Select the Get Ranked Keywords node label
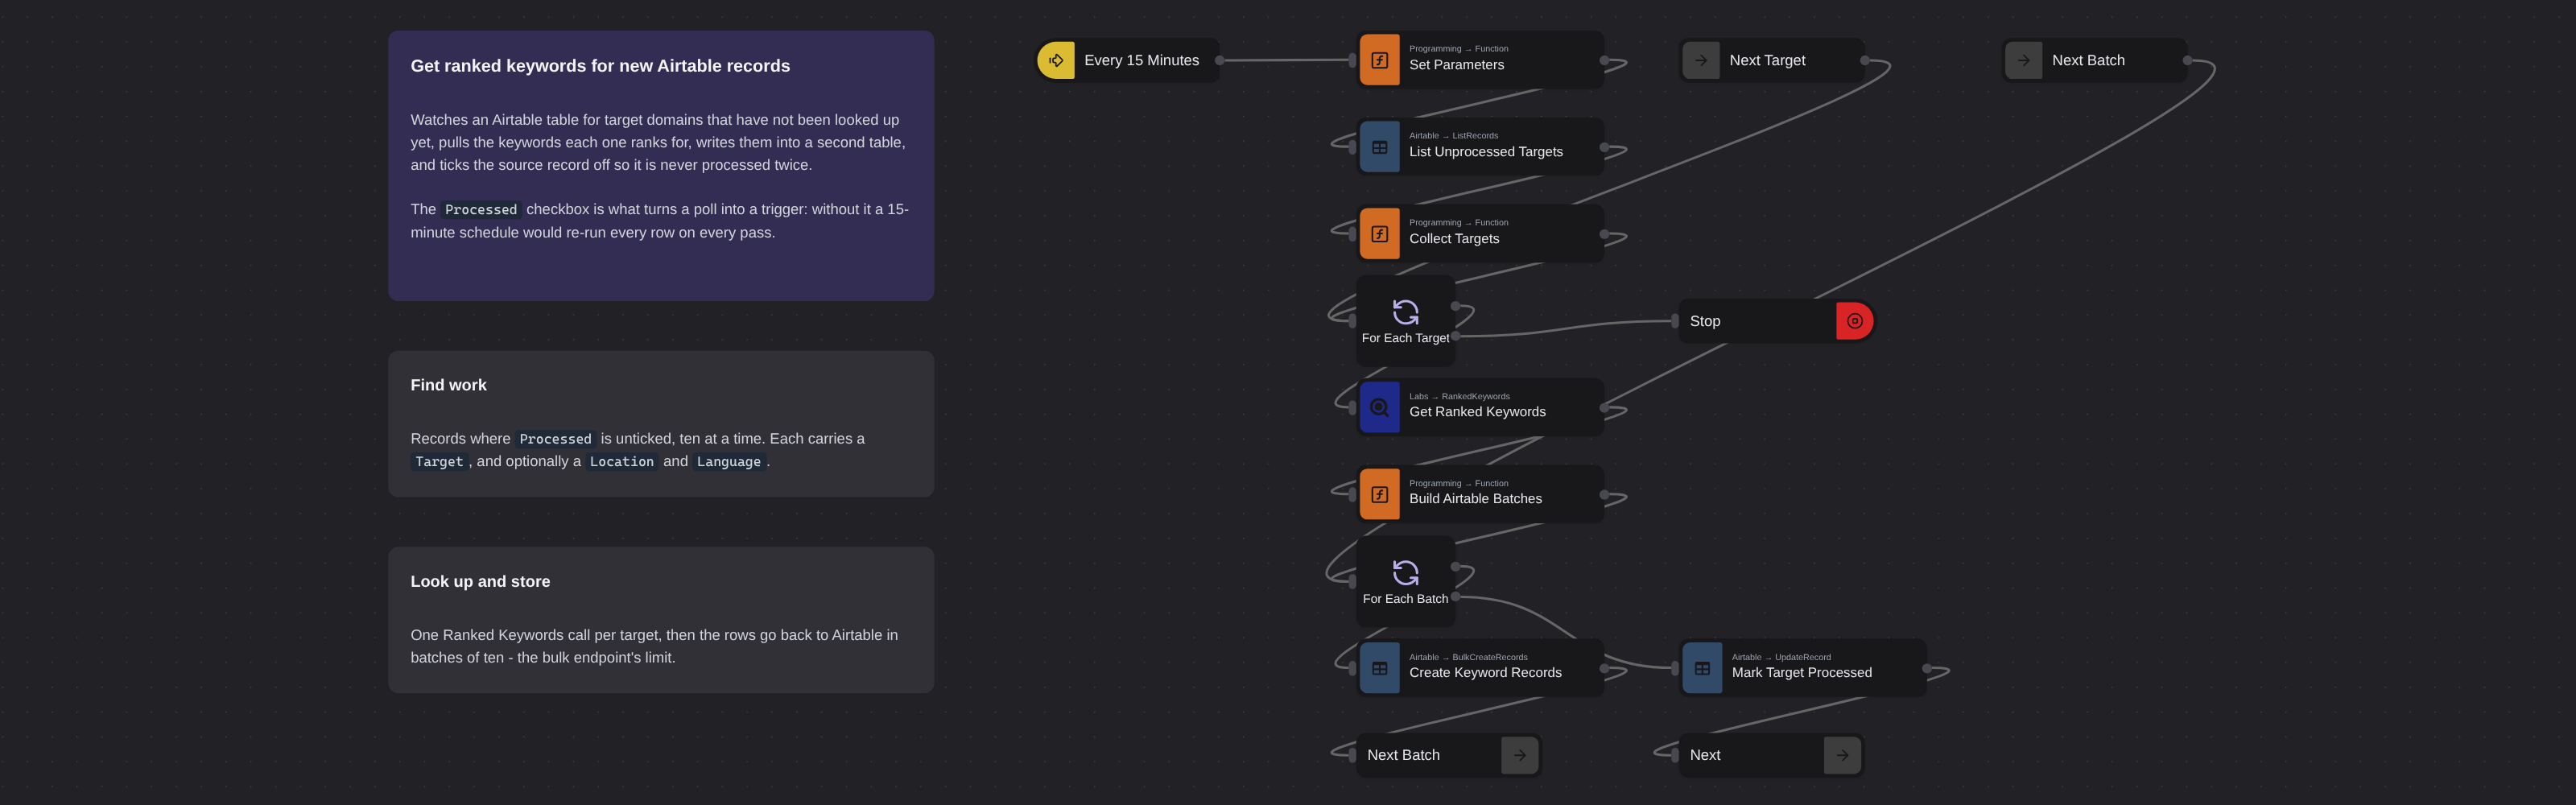2576x805 pixels. click(1477, 412)
